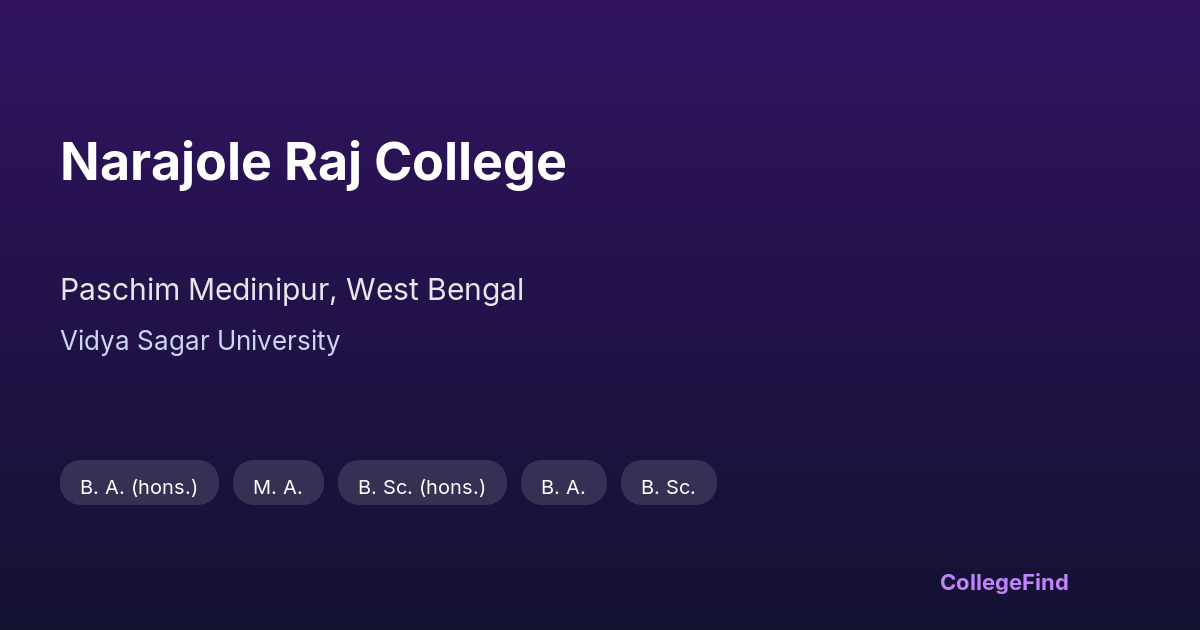The width and height of the screenshot is (1200, 630).
Task: Pick the plain B. A. course tag
Action: point(564,487)
